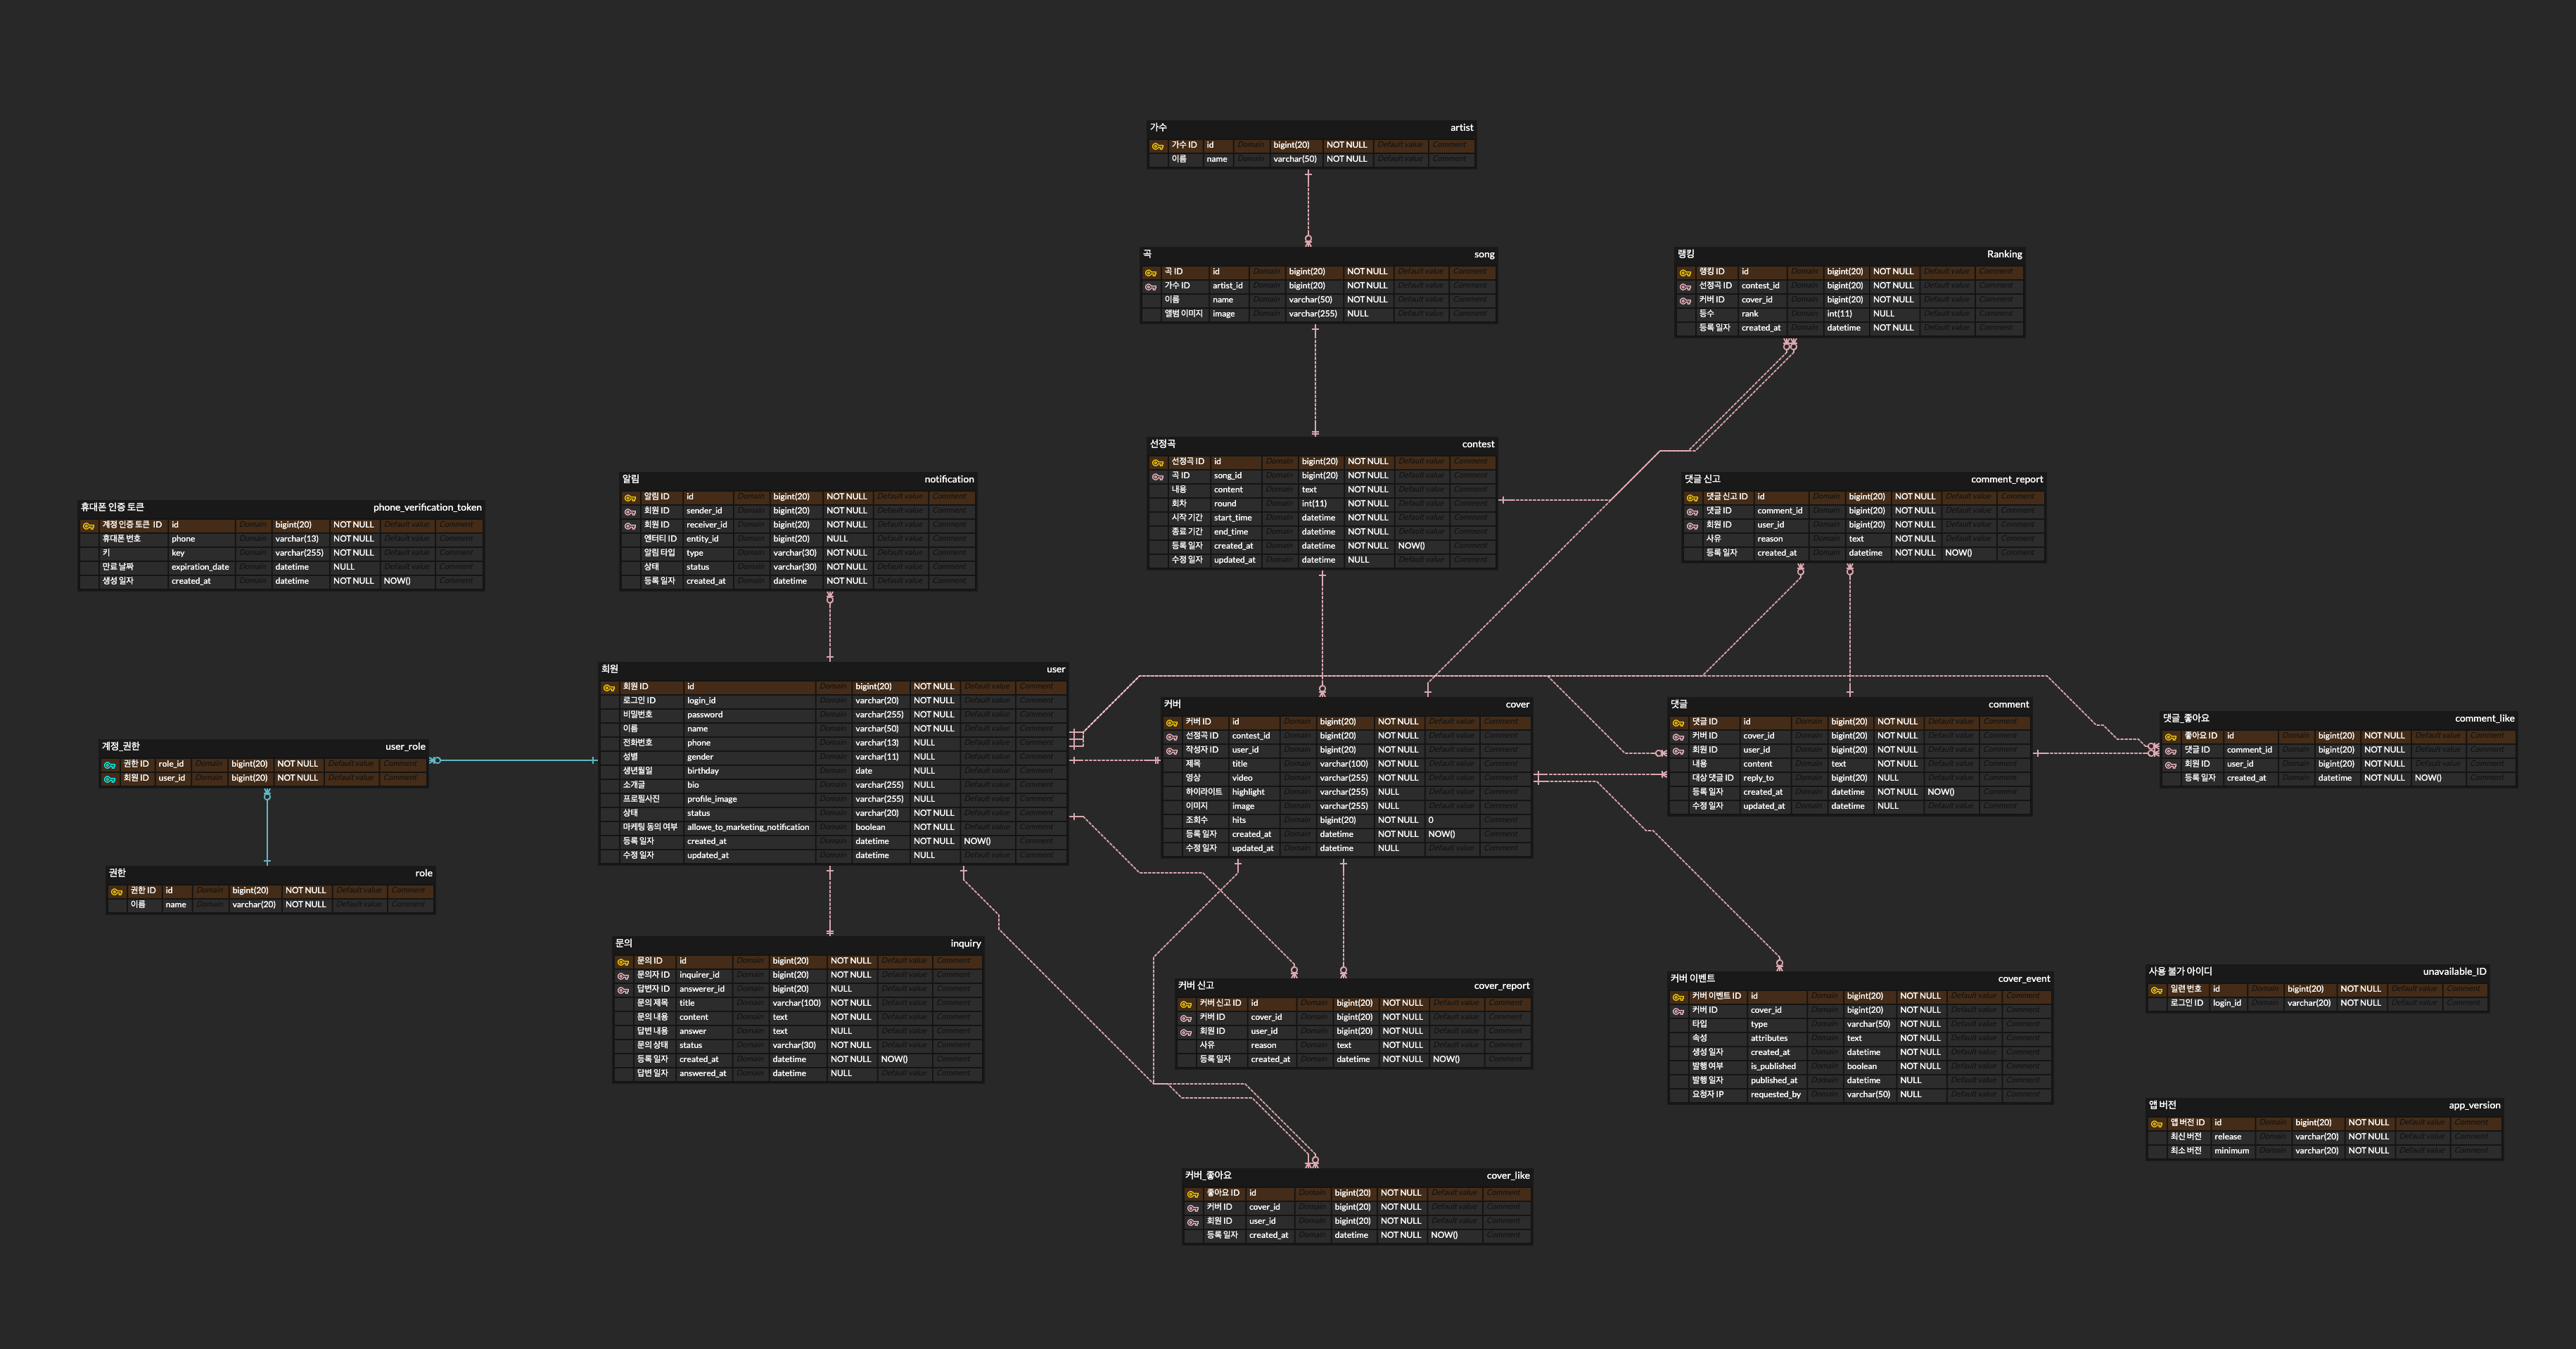Select the contest_id foreign key icon in cover

(1171, 737)
